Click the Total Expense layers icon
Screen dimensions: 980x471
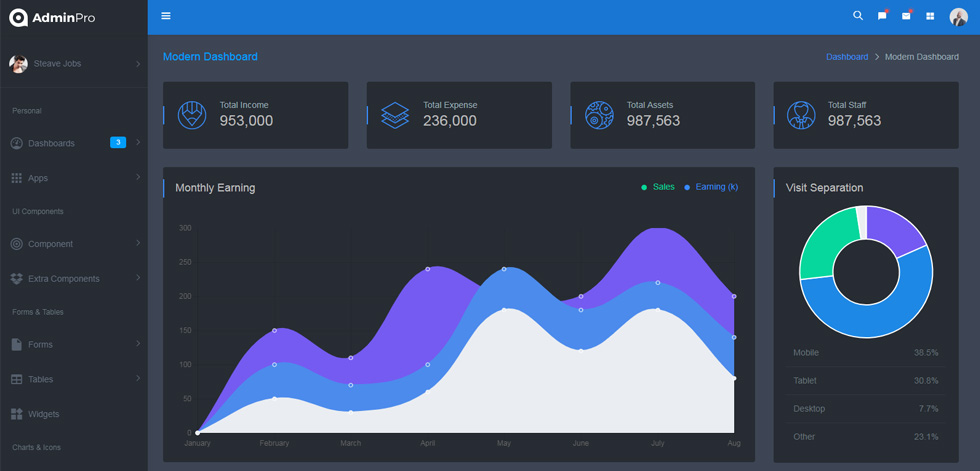395,116
